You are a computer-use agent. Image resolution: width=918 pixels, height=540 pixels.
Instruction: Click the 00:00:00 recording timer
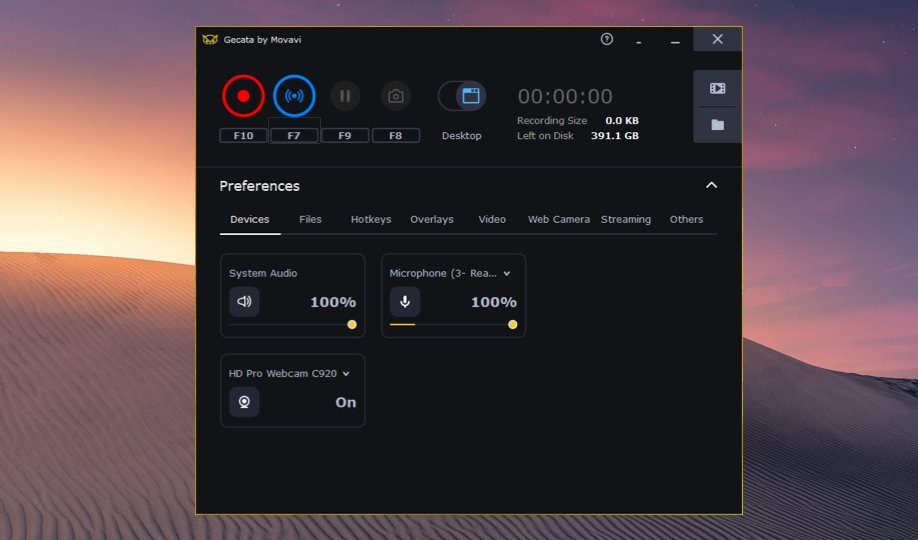pos(565,96)
